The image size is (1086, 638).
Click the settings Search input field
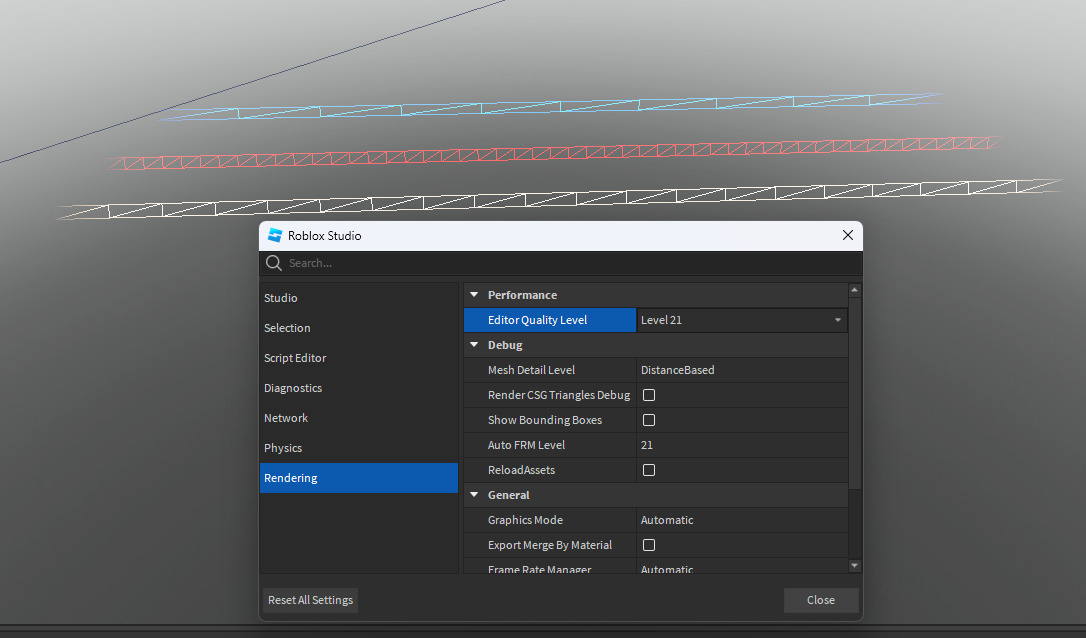560,263
